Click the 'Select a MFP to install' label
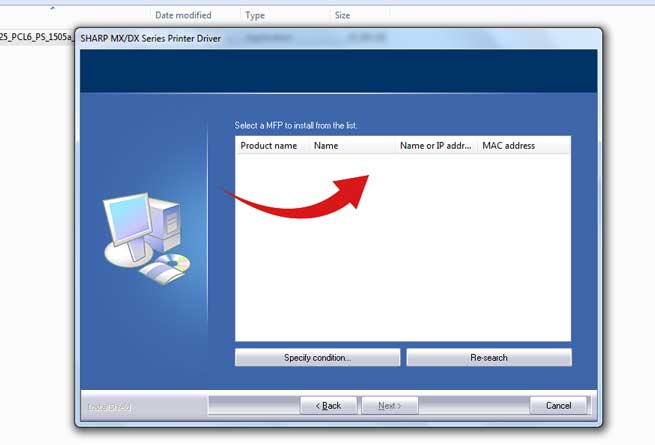The width and height of the screenshot is (655, 445). pos(296,125)
